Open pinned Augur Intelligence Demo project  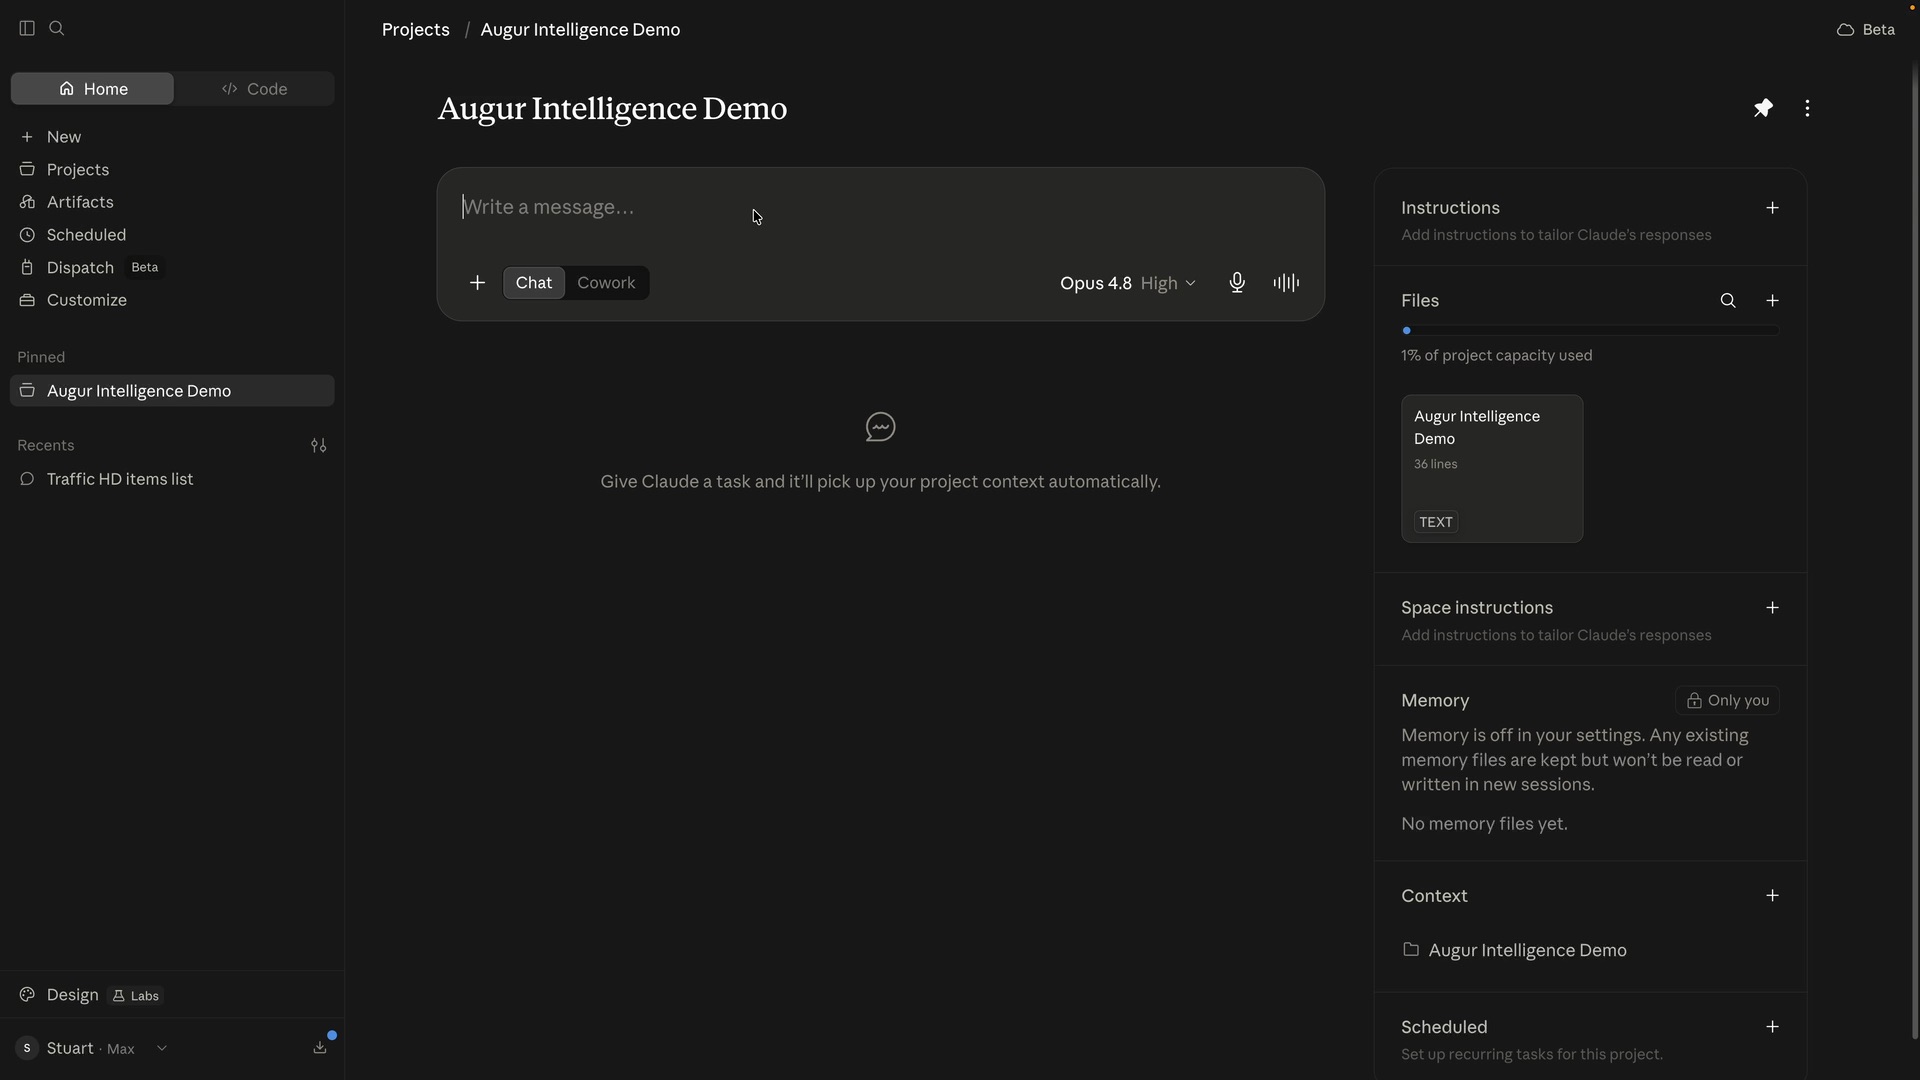172,391
